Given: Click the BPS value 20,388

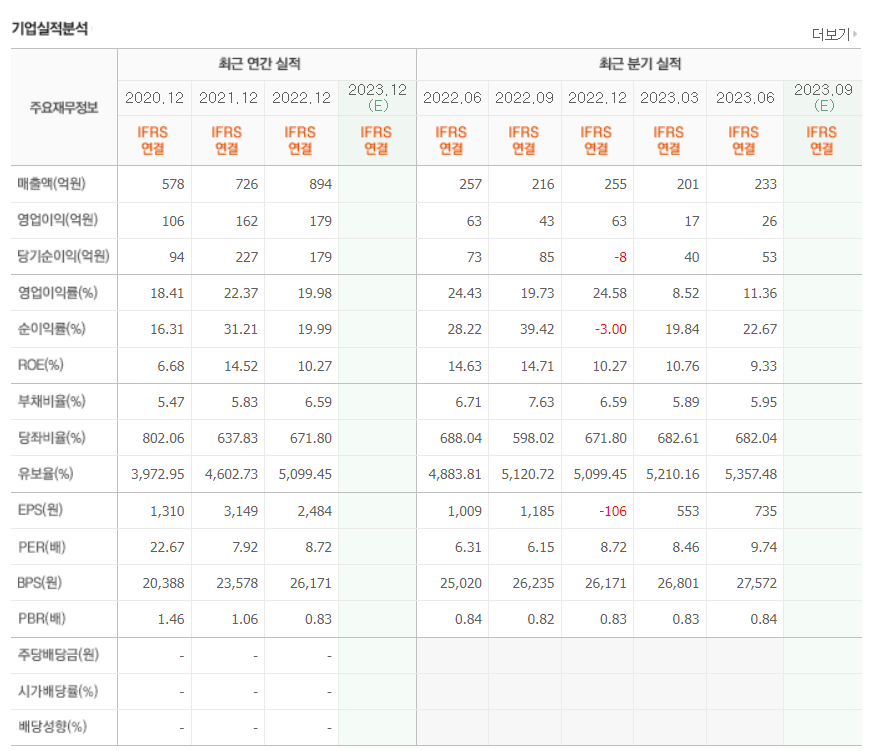Looking at the screenshot, I should (x=163, y=583).
